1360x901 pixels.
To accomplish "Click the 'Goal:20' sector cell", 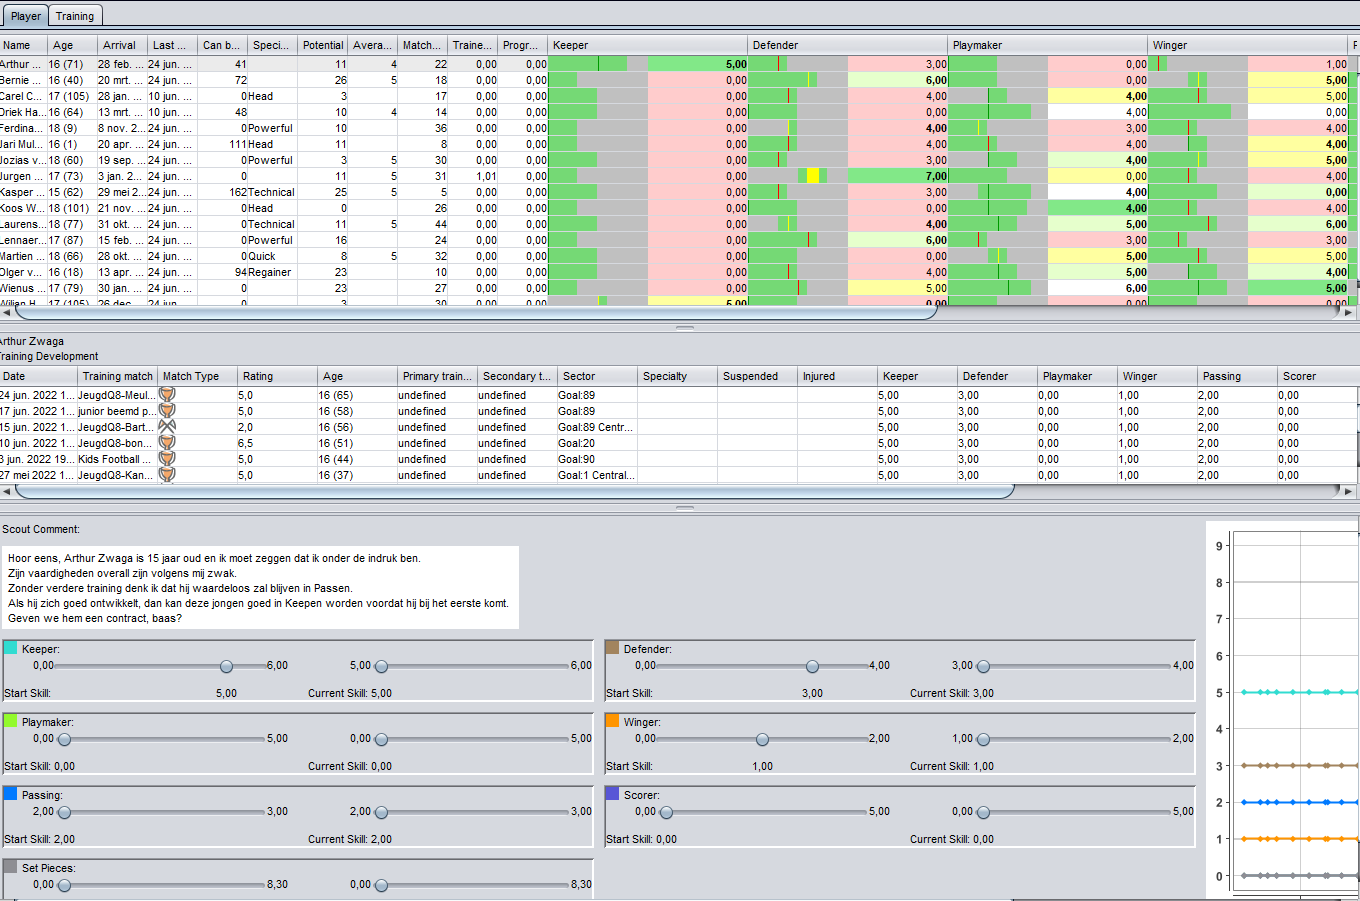I will (x=597, y=443).
